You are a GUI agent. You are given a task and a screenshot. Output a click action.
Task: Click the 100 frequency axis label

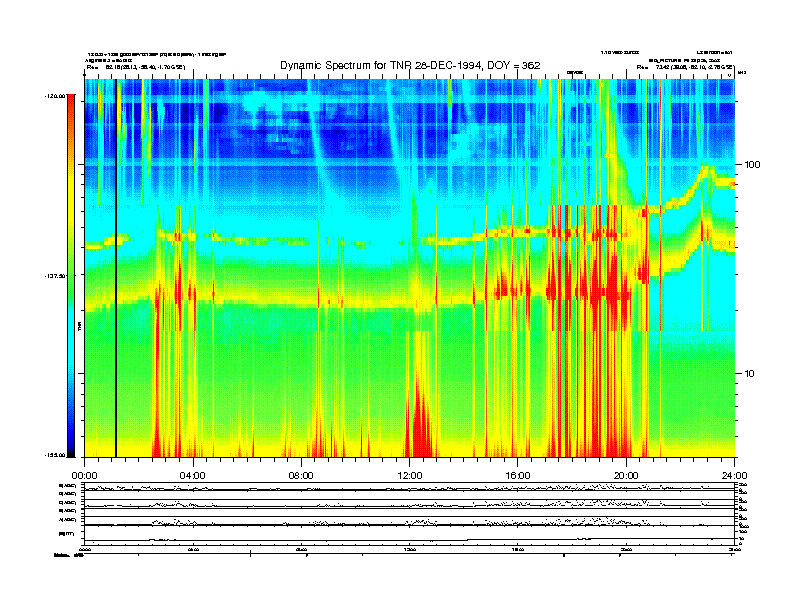pyautogui.click(x=752, y=165)
